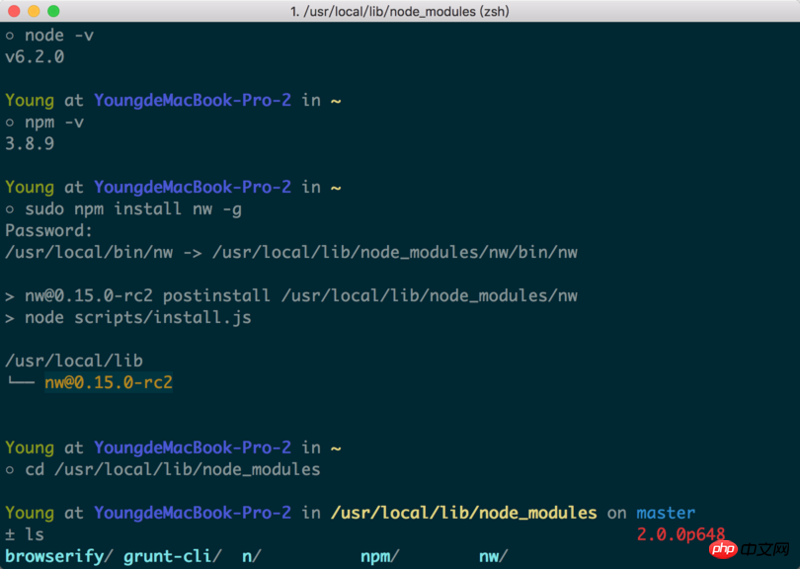Select the '3.8.9' npm version output
The height and width of the screenshot is (569, 800).
pos(30,143)
